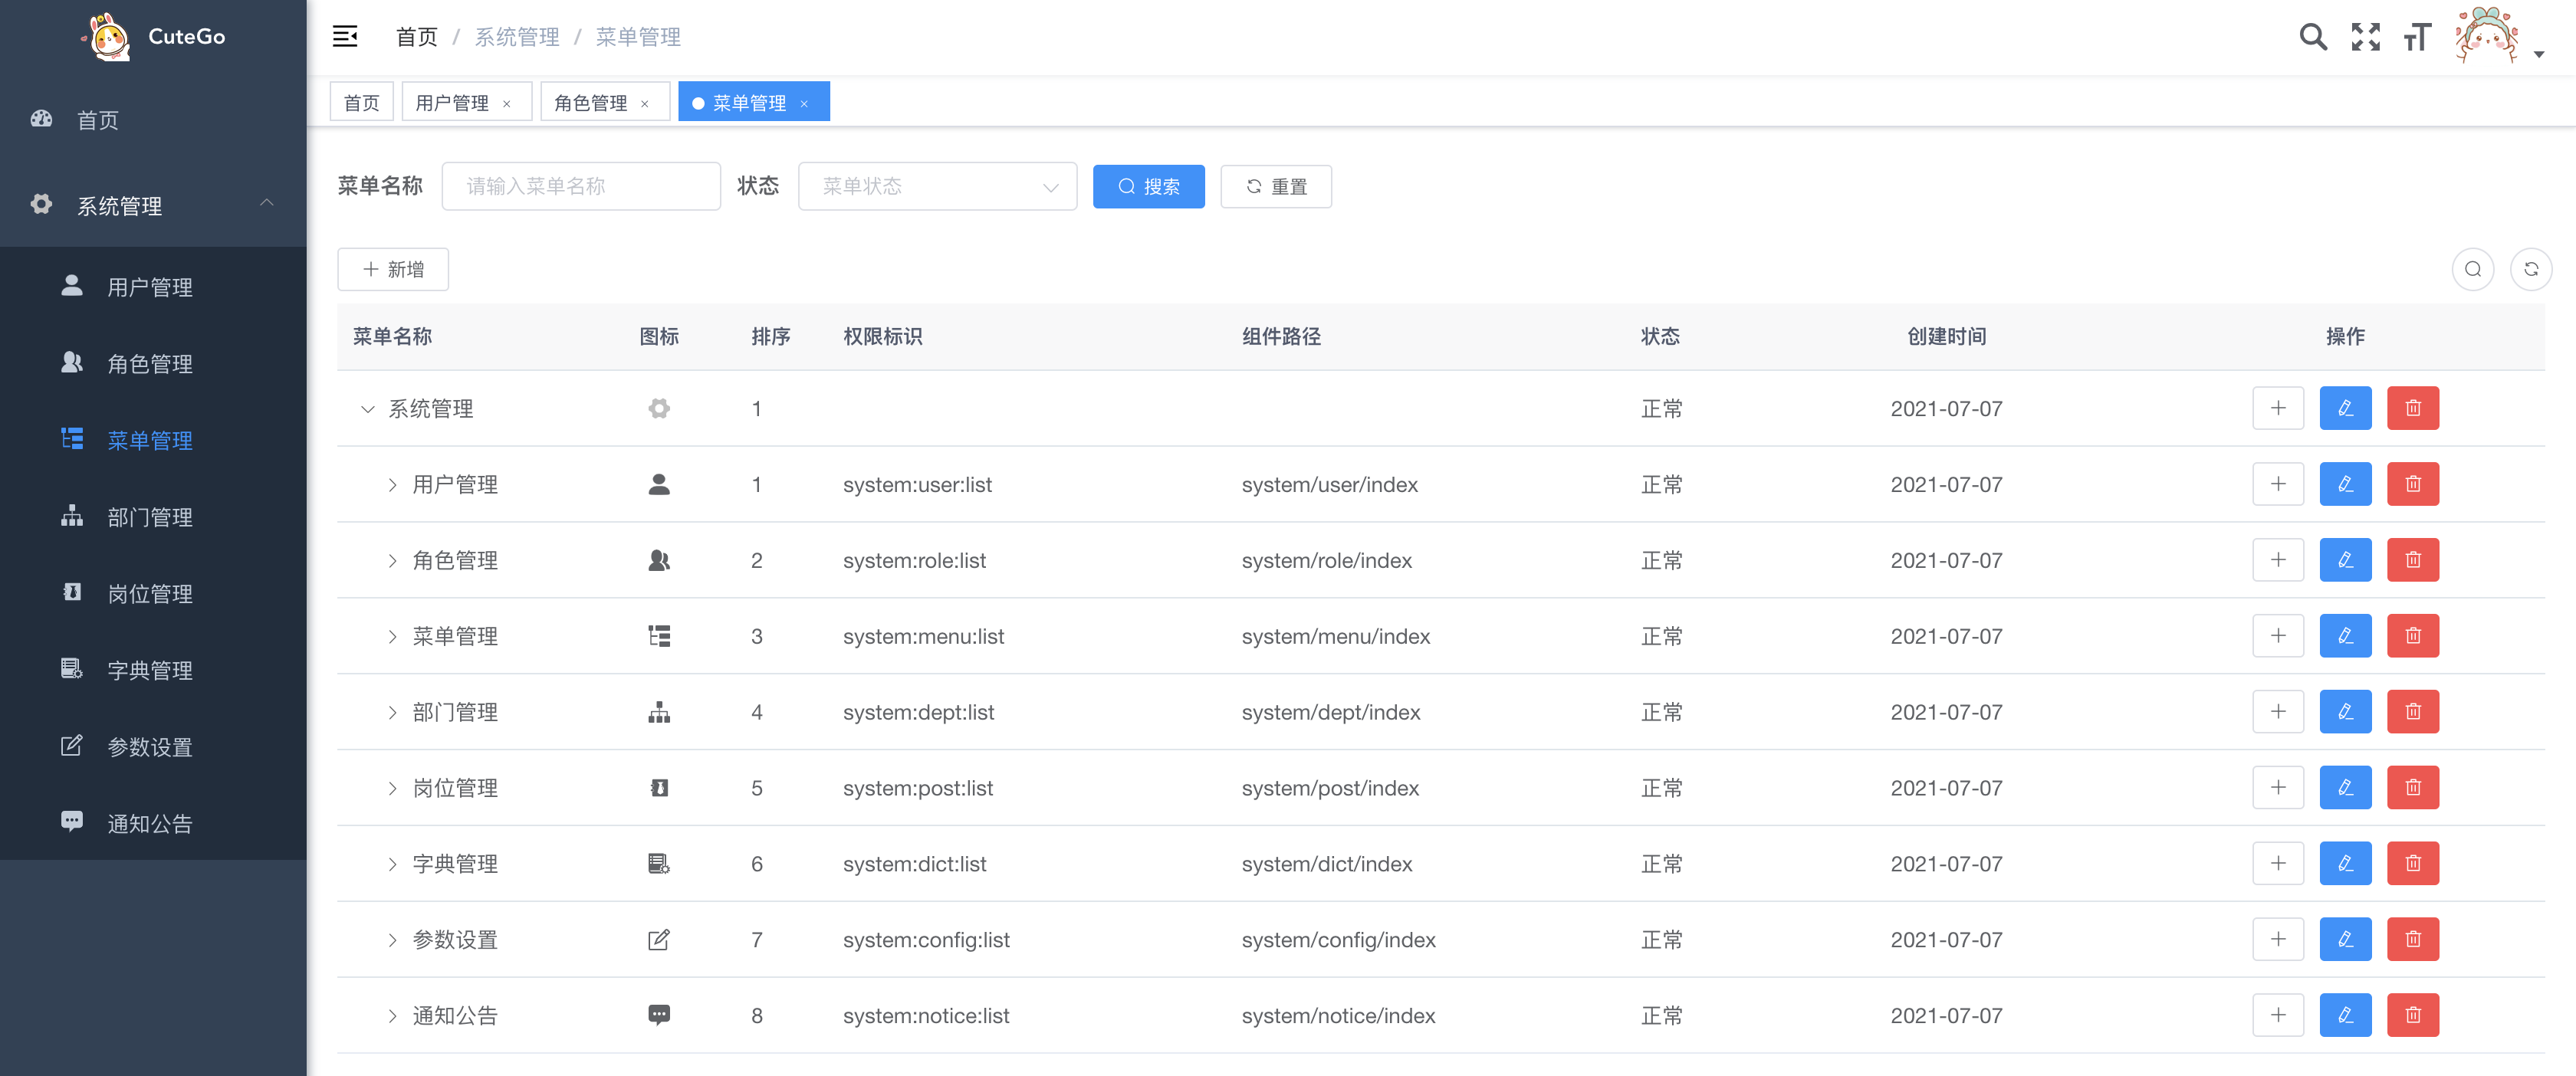The width and height of the screenshot is (2576, 1076).
Task: Expand the 部门管理 tree row
Action: point(392,713)
